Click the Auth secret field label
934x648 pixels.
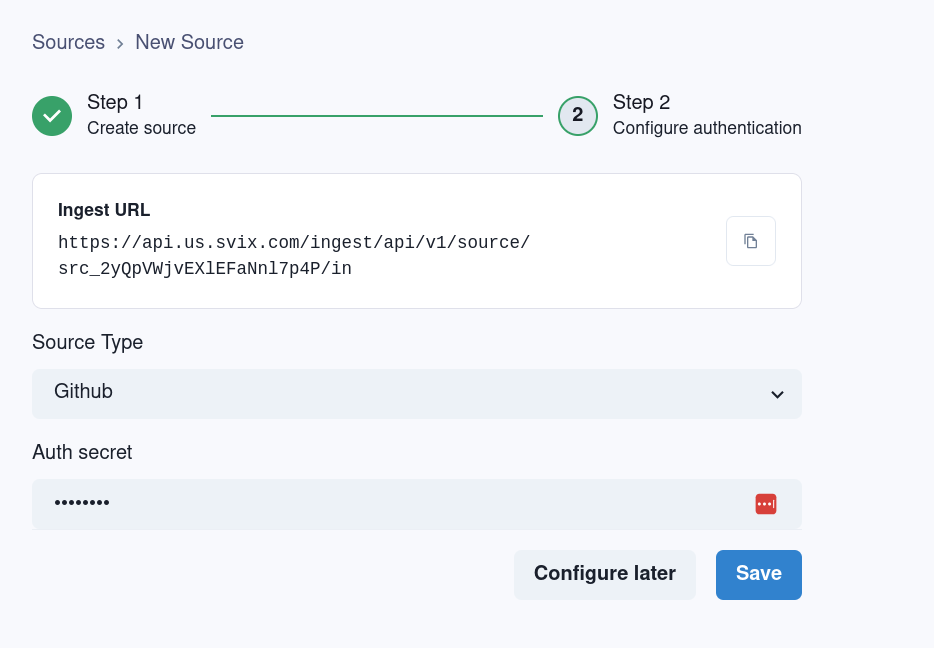pos(82,452)
